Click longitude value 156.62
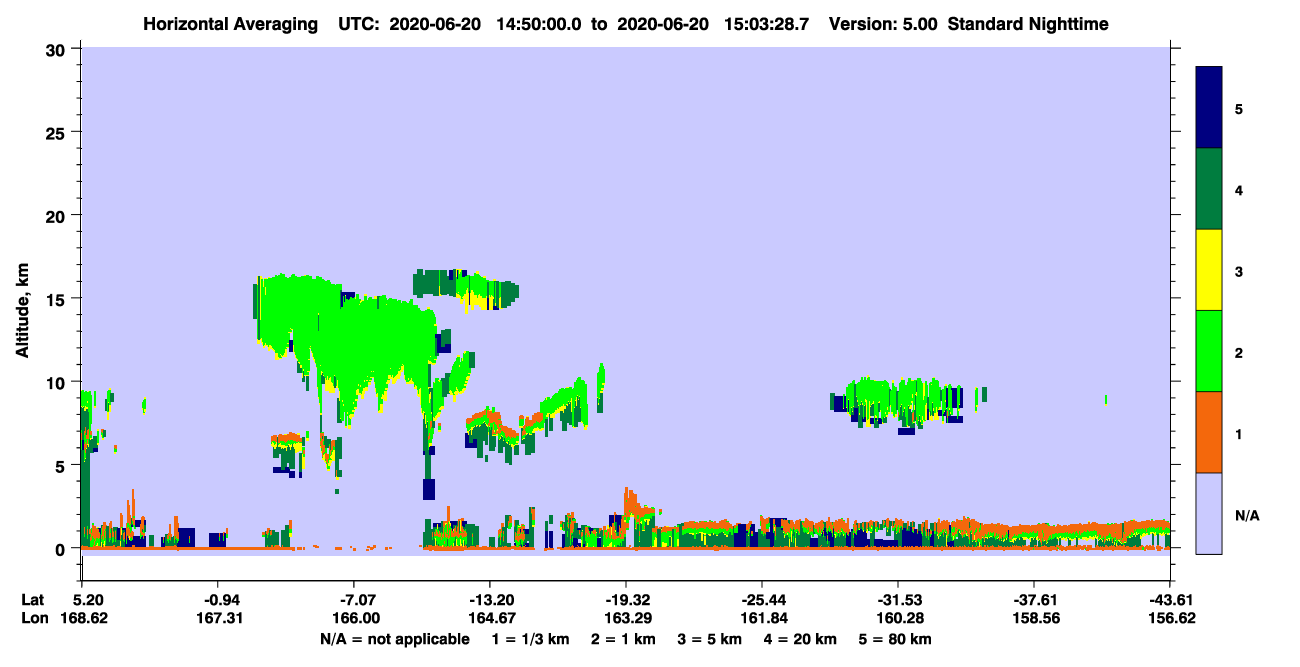The image size is (1300, 667). pos(1170,618)
